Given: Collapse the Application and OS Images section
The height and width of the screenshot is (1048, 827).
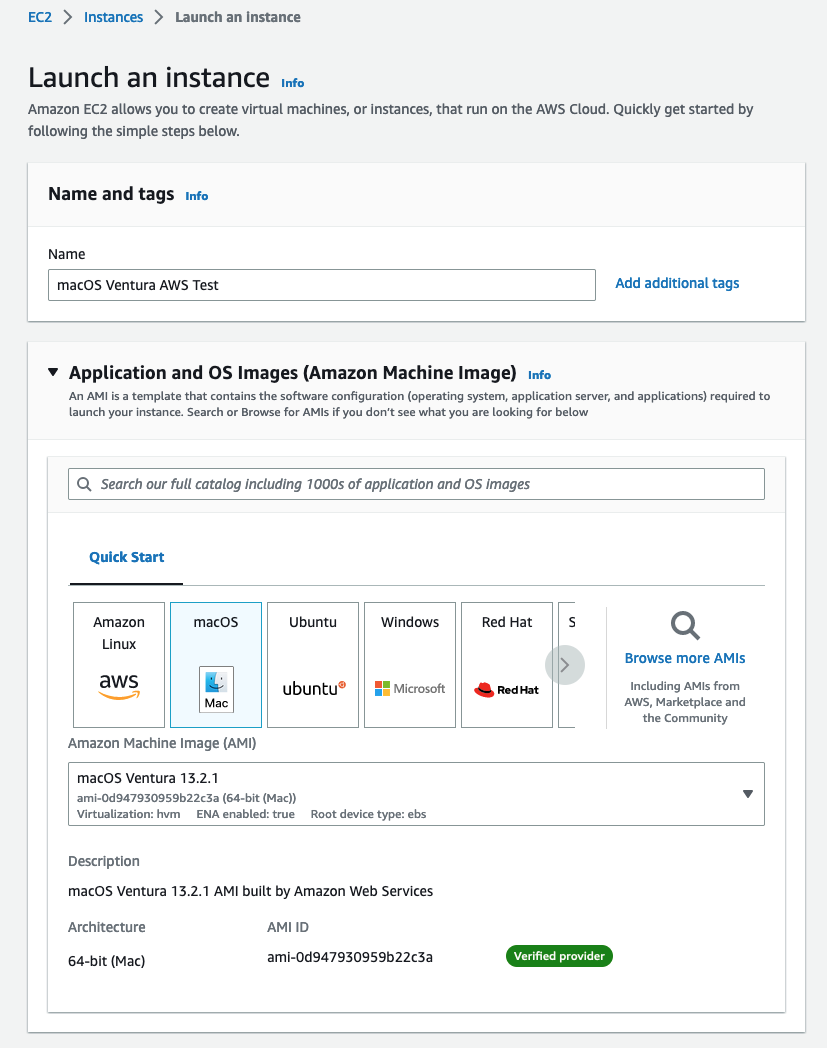Looking at the screenshot, I should (53, 373).
